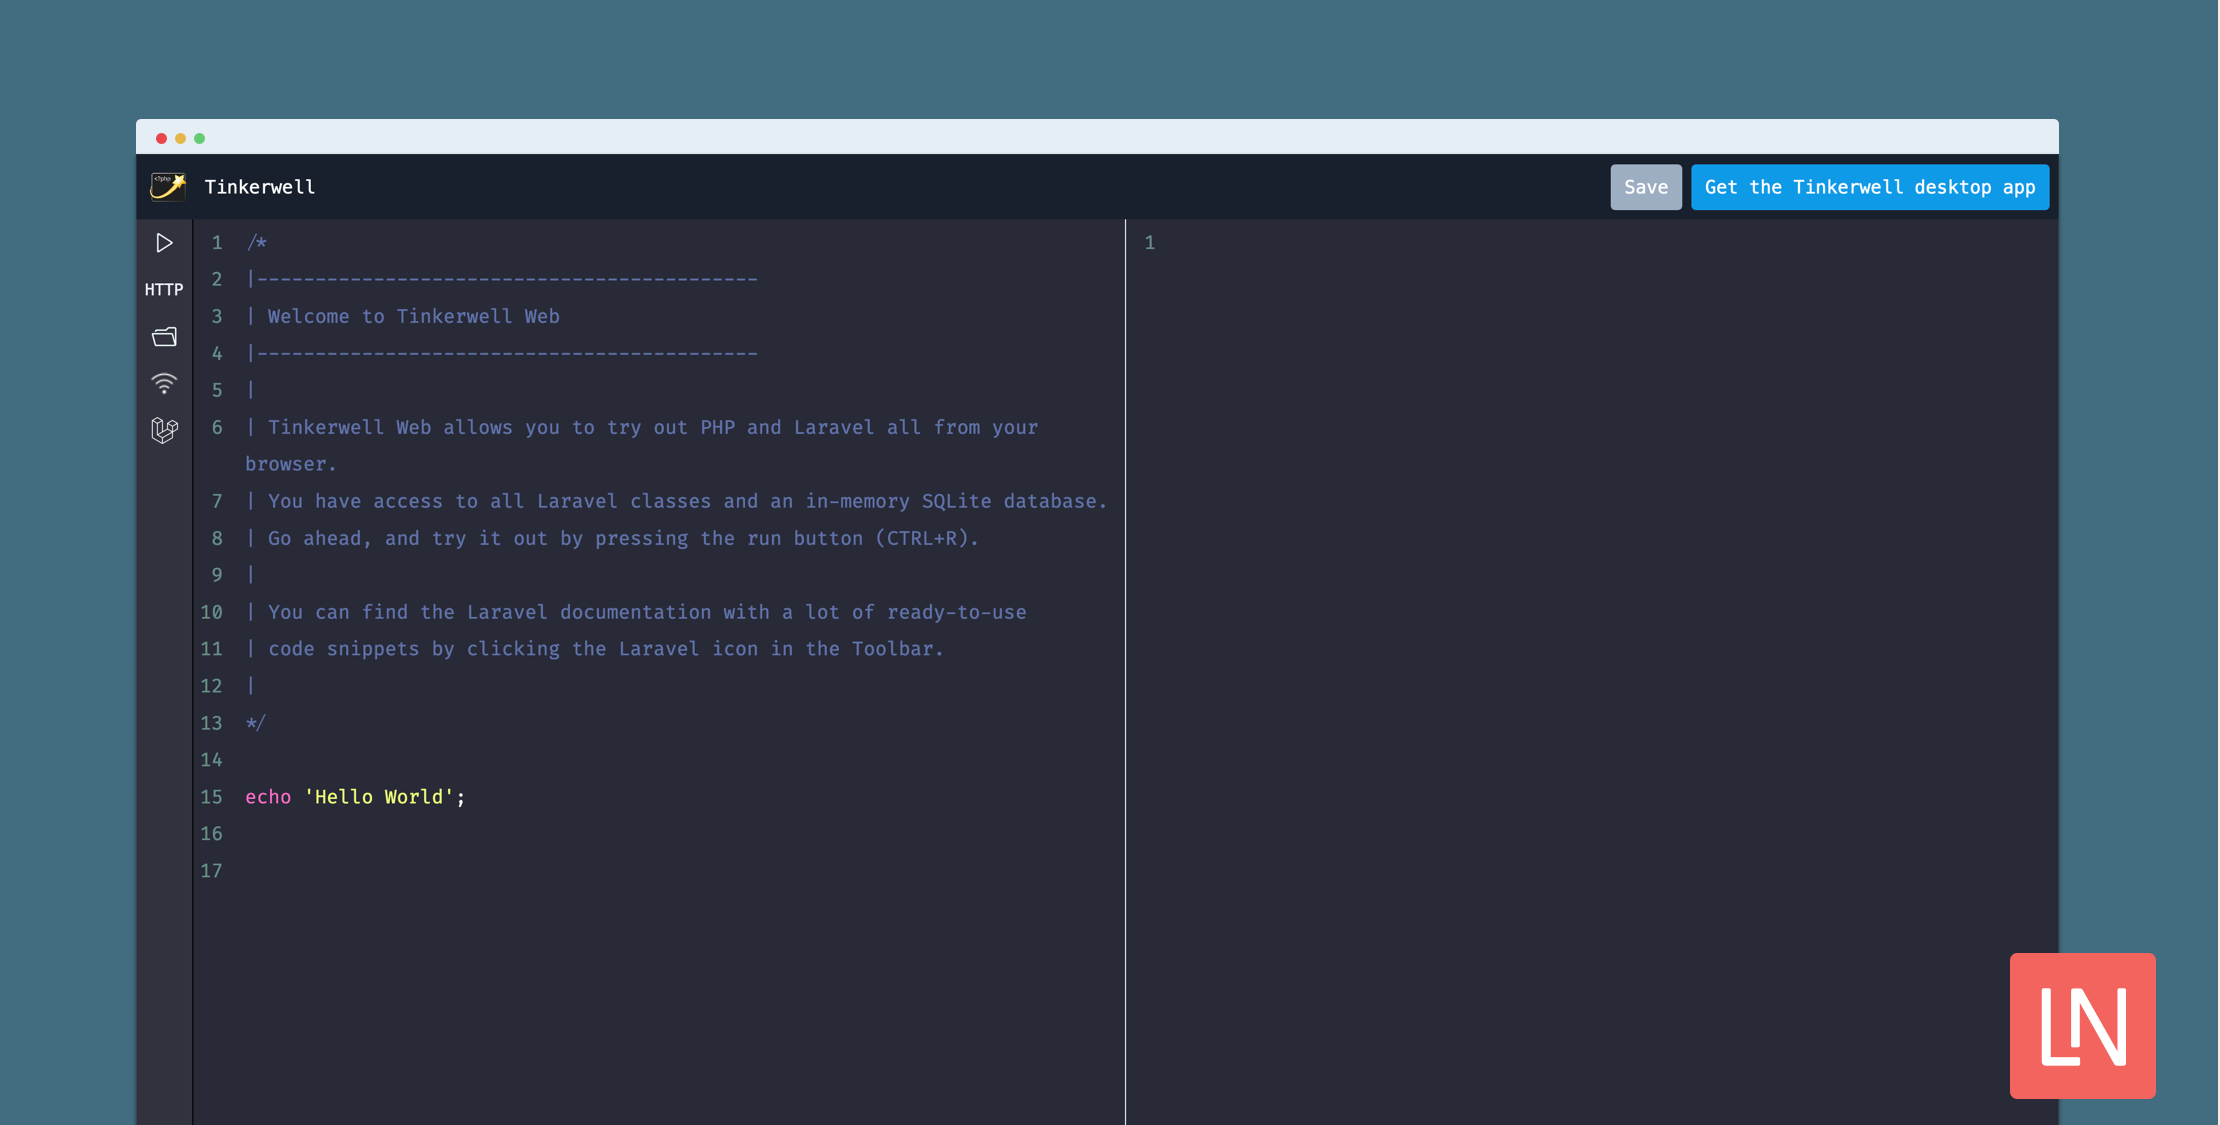Select the run arrow at sidebar top

pyautogui.click(x=164, y=242)
